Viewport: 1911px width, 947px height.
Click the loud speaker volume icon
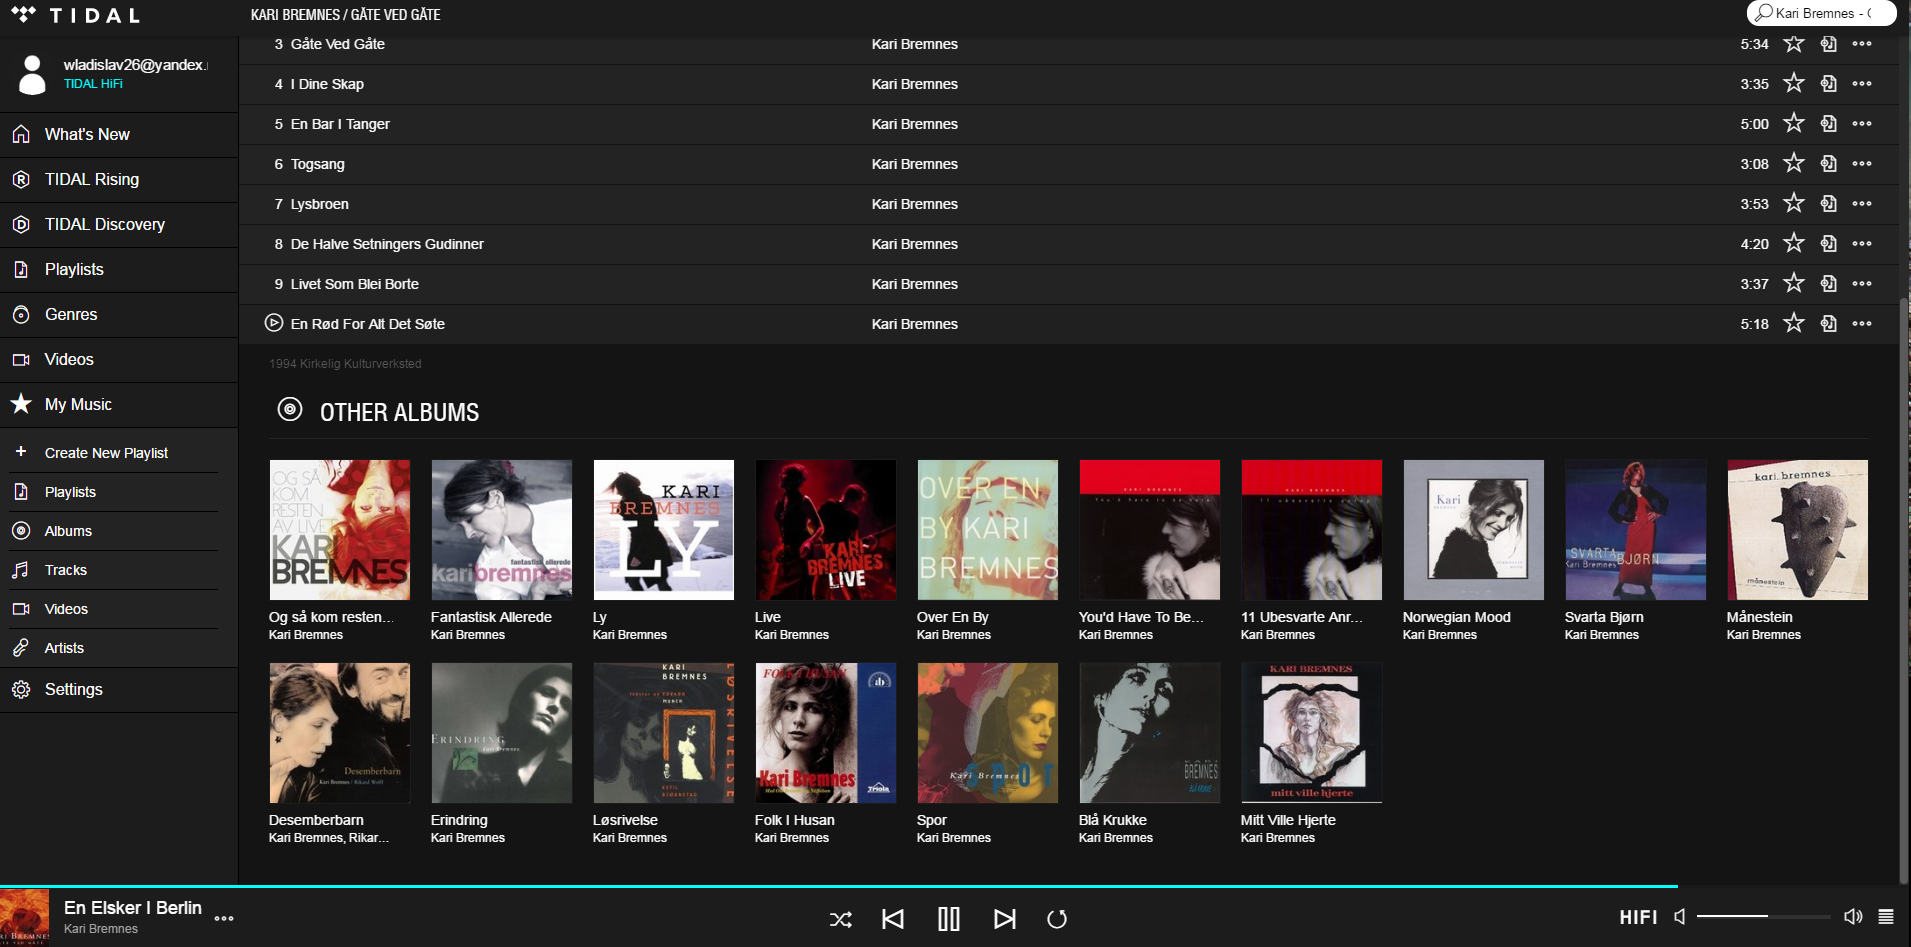tap(1853, 917)
